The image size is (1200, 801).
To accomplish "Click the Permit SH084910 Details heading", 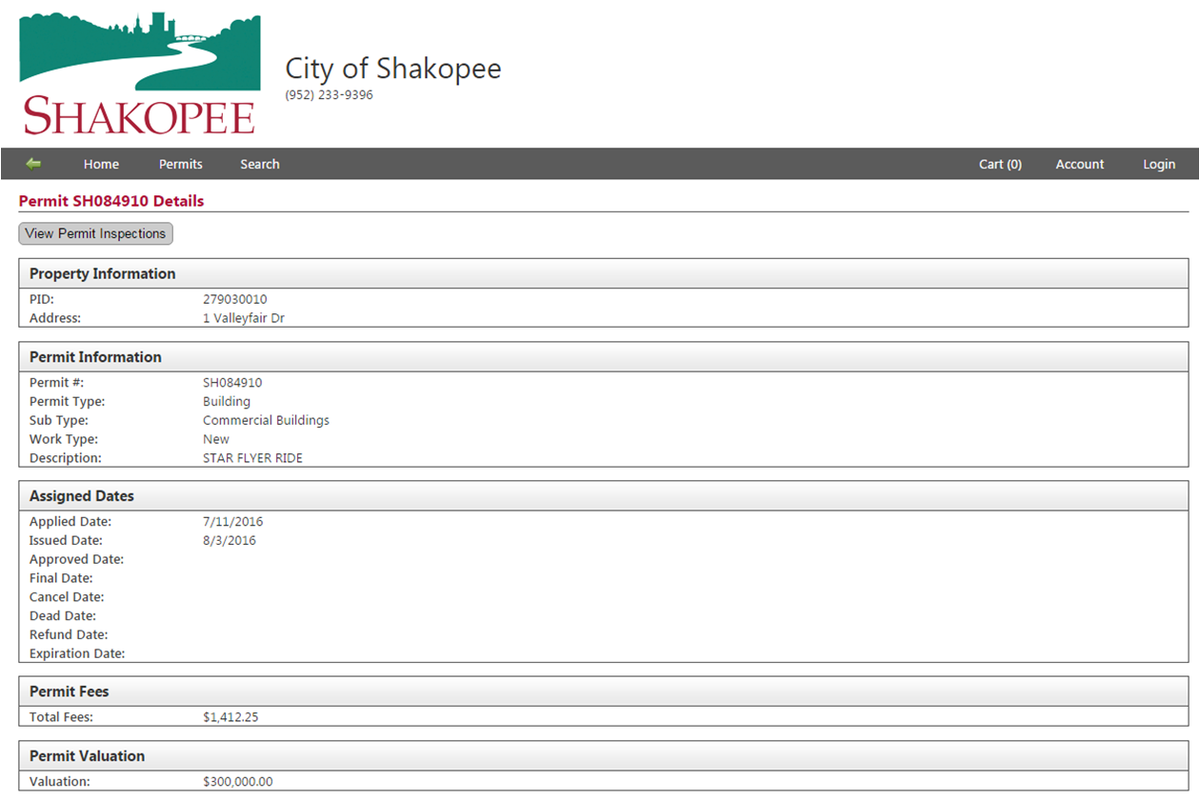I will point(111,201).
